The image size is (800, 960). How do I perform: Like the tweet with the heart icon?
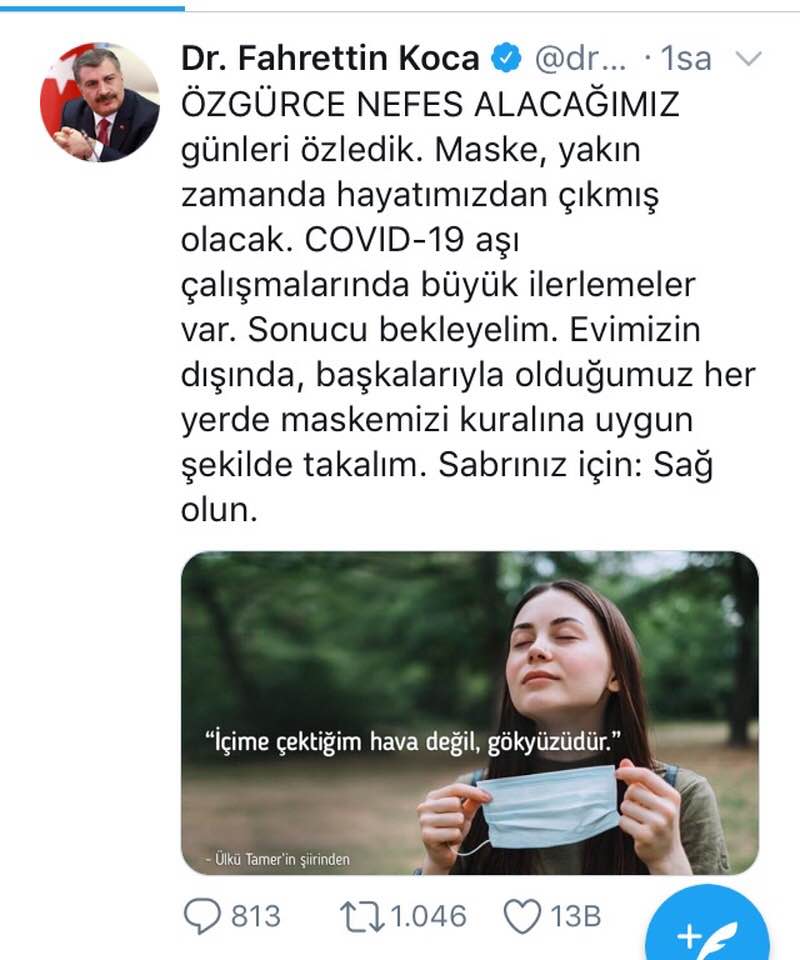tap(522, 916)
